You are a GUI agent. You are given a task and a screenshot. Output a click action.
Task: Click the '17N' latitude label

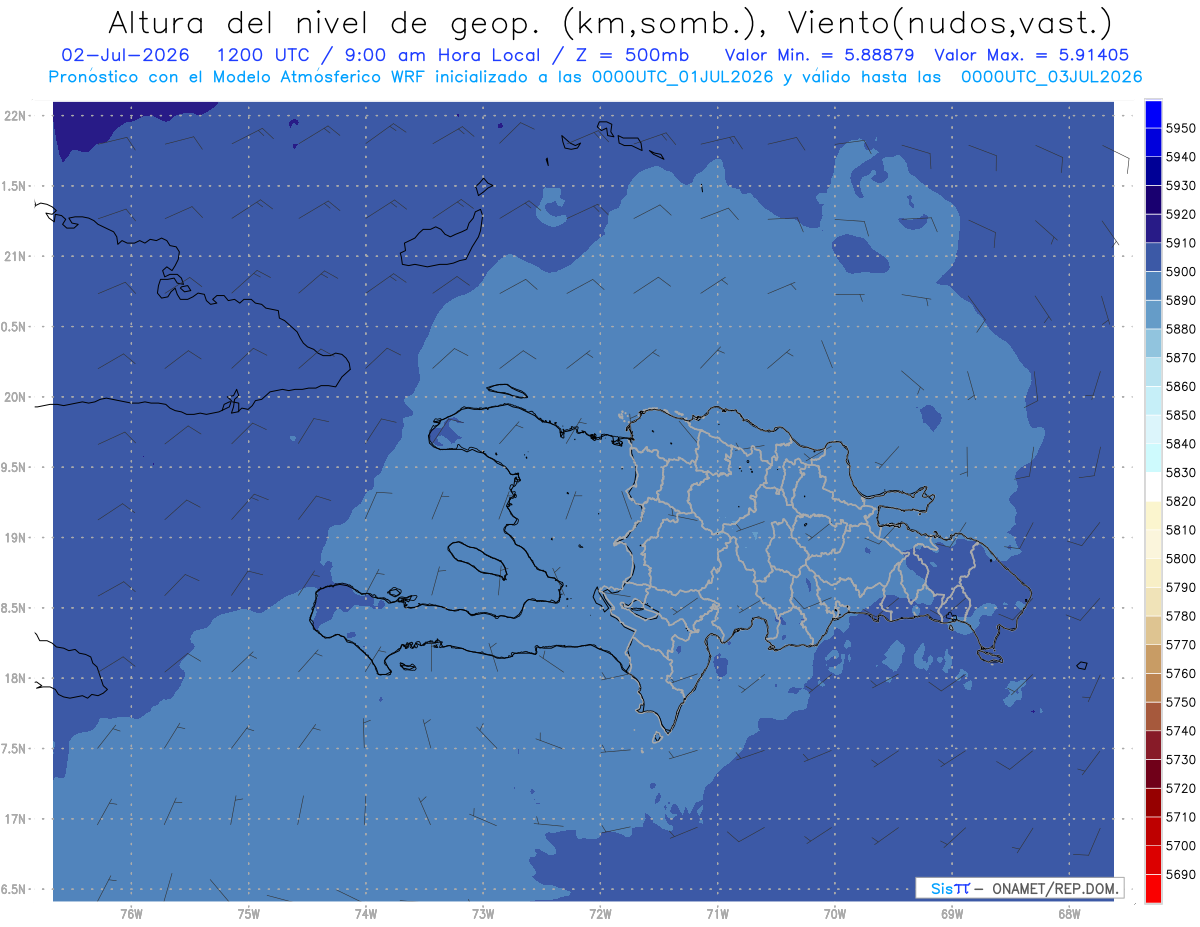(x=15, y=819)
